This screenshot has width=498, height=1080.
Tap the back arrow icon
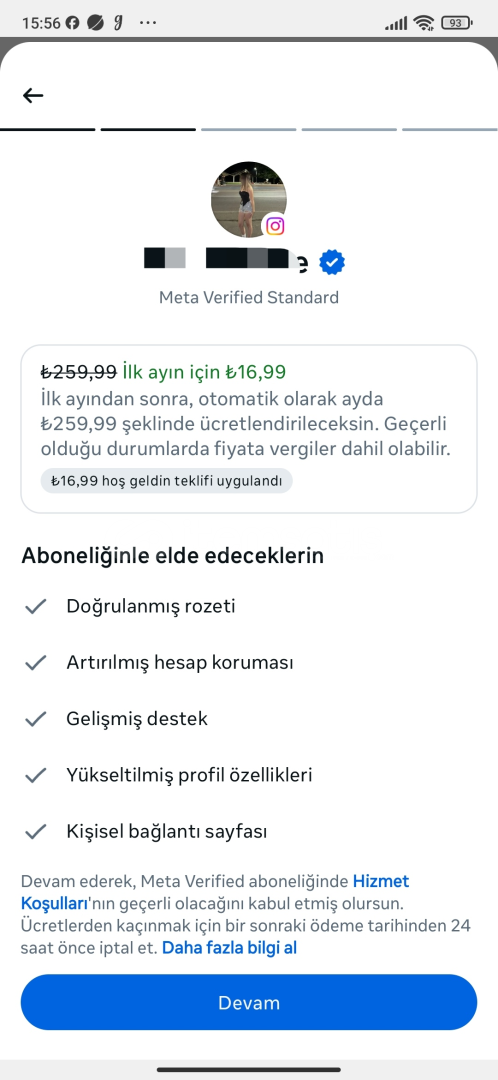(x=33, y=95)
